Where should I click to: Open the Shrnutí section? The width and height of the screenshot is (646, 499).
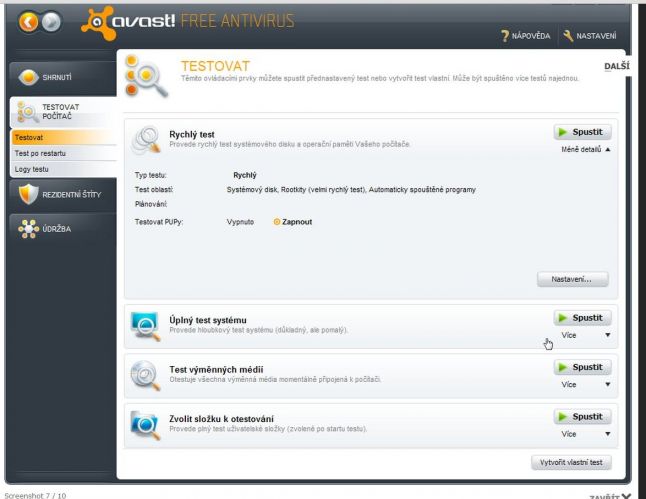(x=63, y=77)
